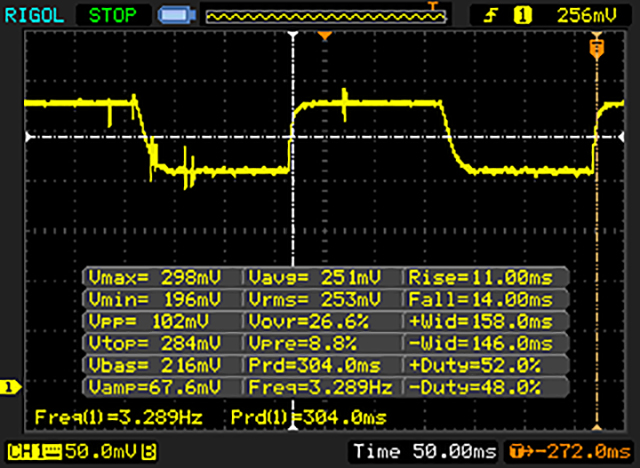Click the rising edge trigger icon
This screenshot has width=640, height=468.
491,16
